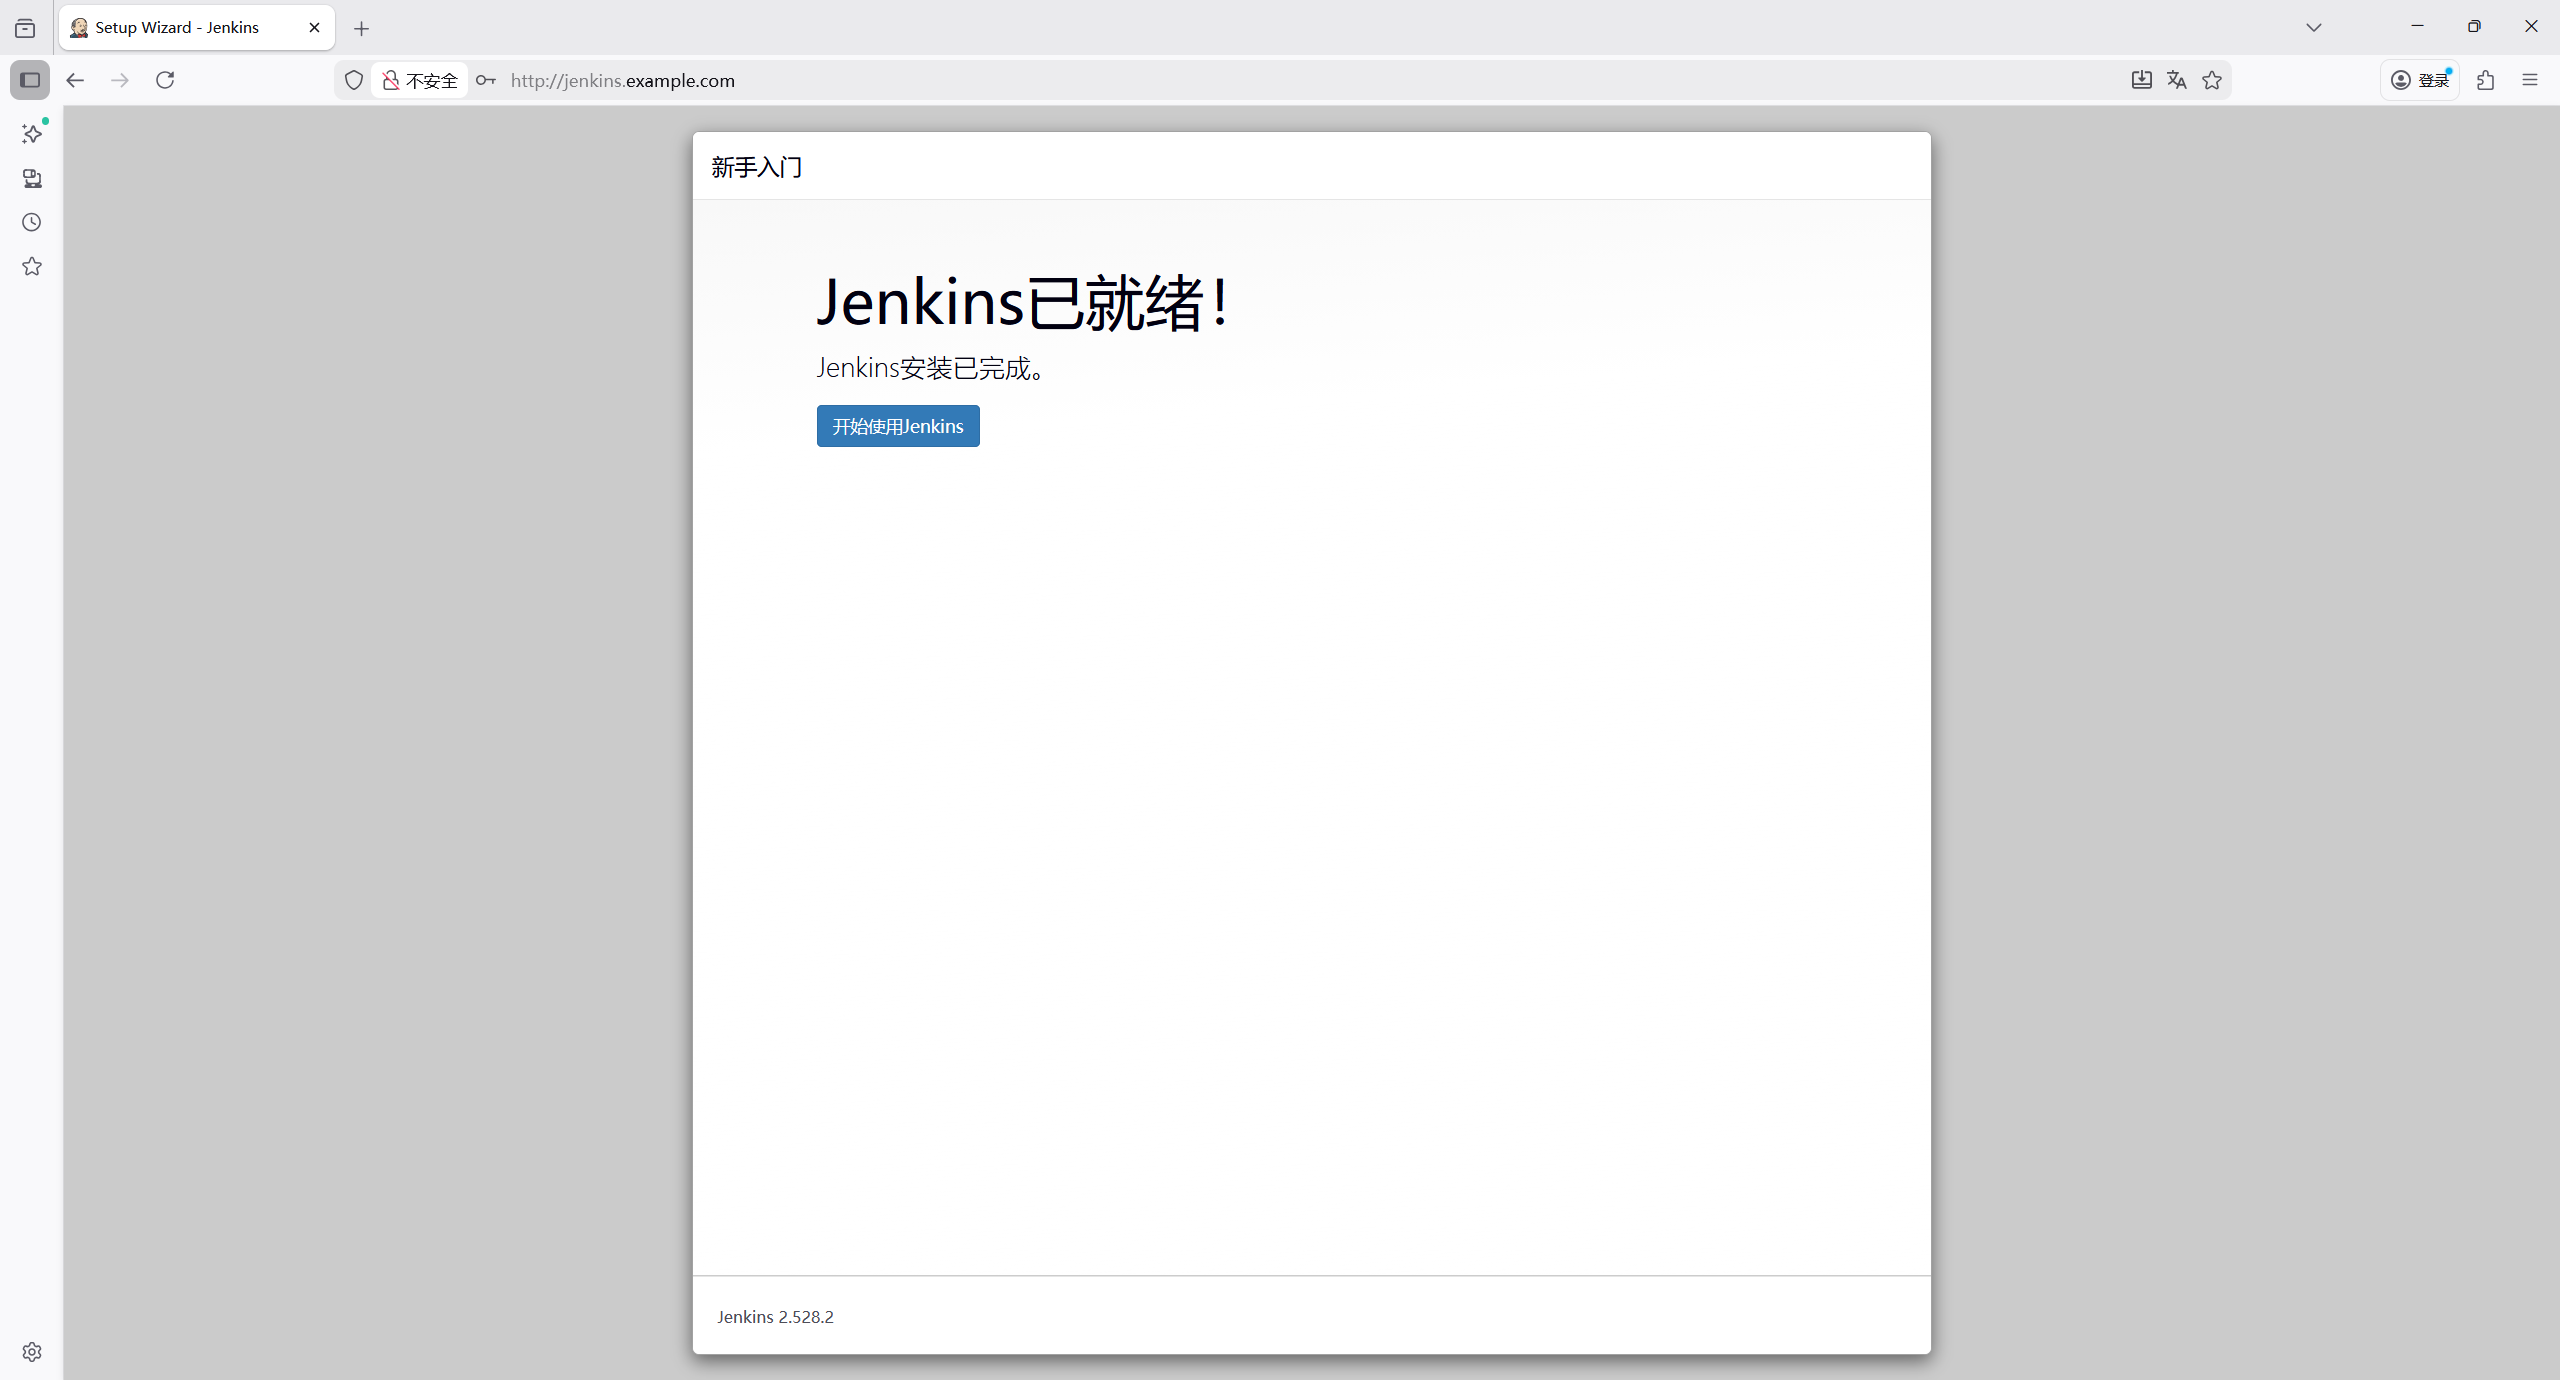
Task: Click the 不安全 connection warning indicator
Action: 420,80
